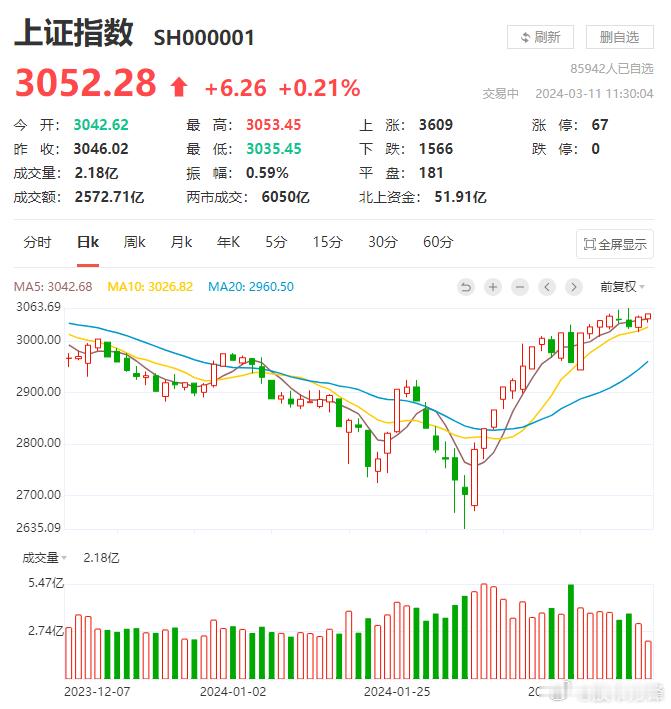Switch to the 60分 tab

[x=438, y=243]
